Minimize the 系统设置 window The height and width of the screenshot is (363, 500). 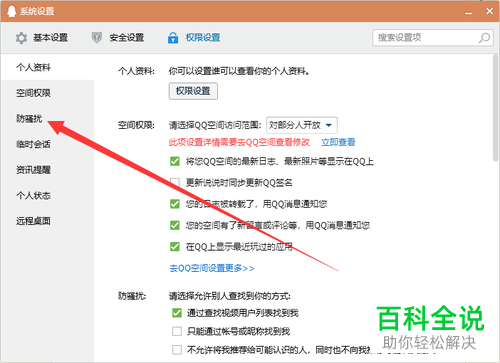point(469,12)
